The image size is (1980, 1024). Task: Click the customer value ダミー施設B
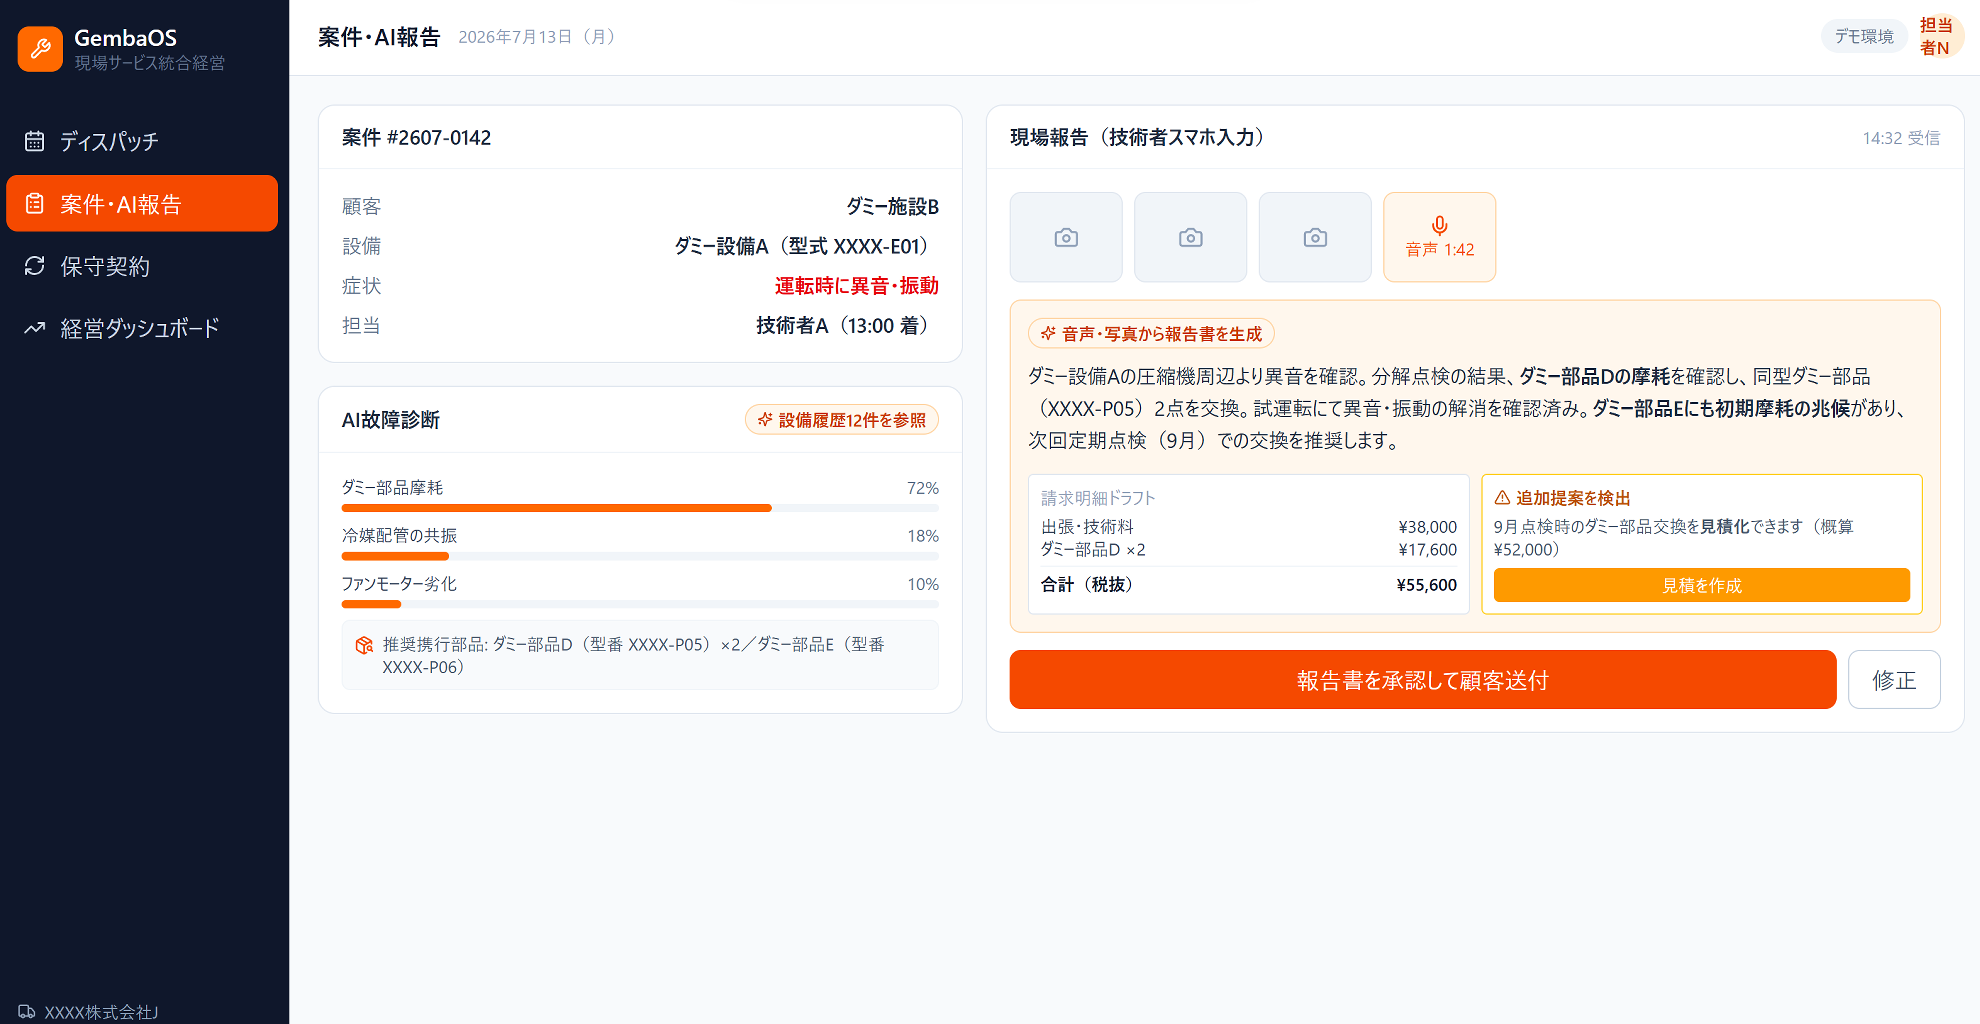(892, 206)
